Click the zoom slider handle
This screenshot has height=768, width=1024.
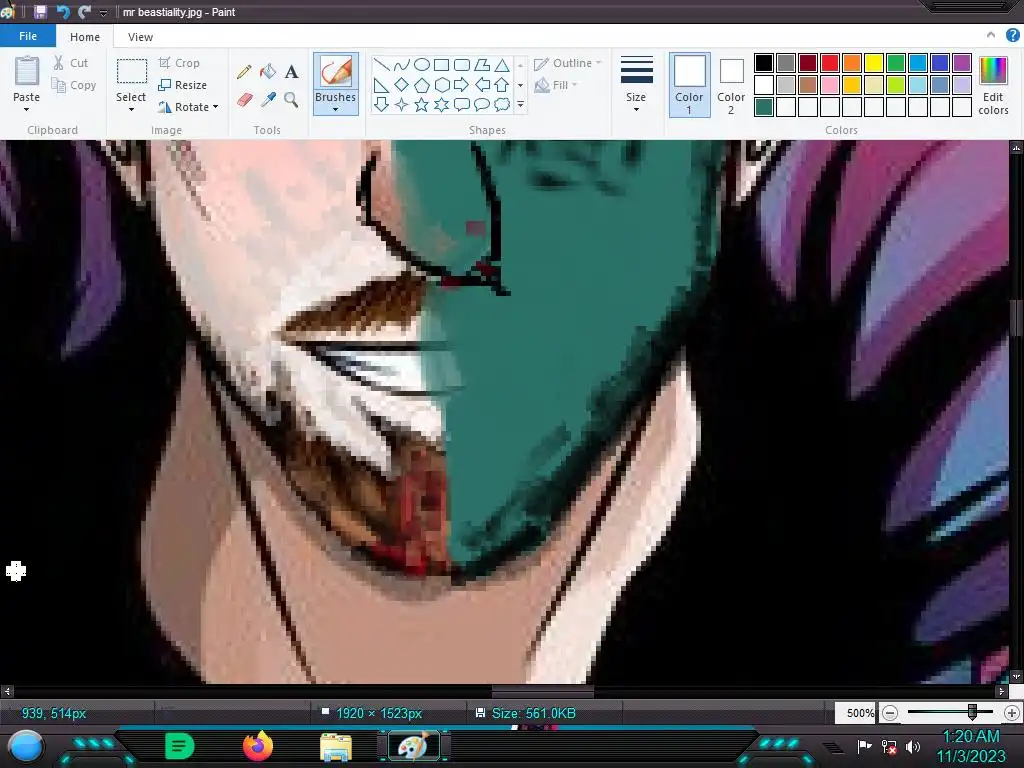[972, 712]
